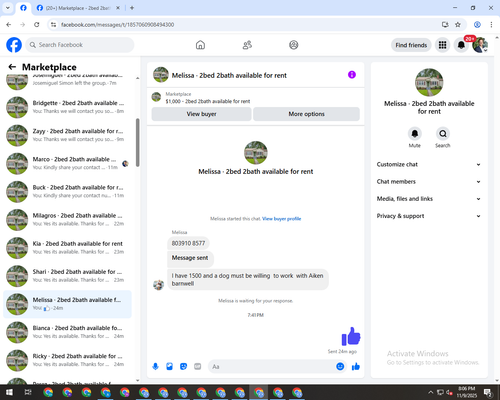Screen dimensions: 500x400
Task: Open the Friends icon in top navigation
Action: (247, 45)
